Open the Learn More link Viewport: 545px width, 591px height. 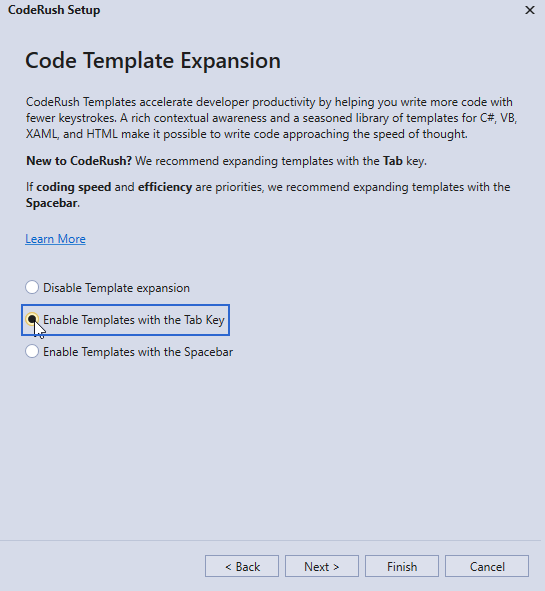[55, 239]
